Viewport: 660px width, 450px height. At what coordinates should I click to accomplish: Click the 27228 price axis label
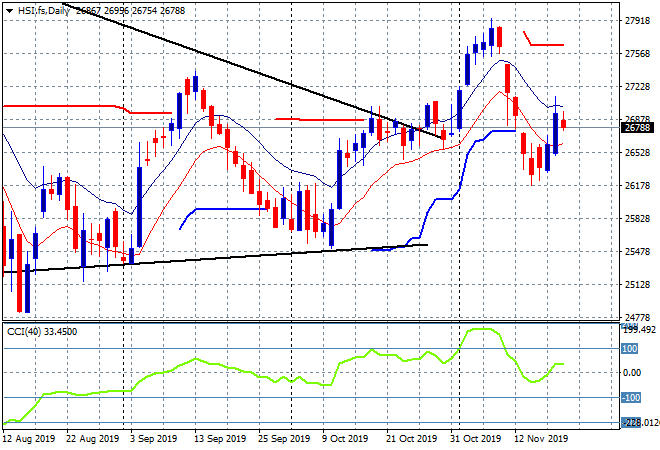point(637,87)
